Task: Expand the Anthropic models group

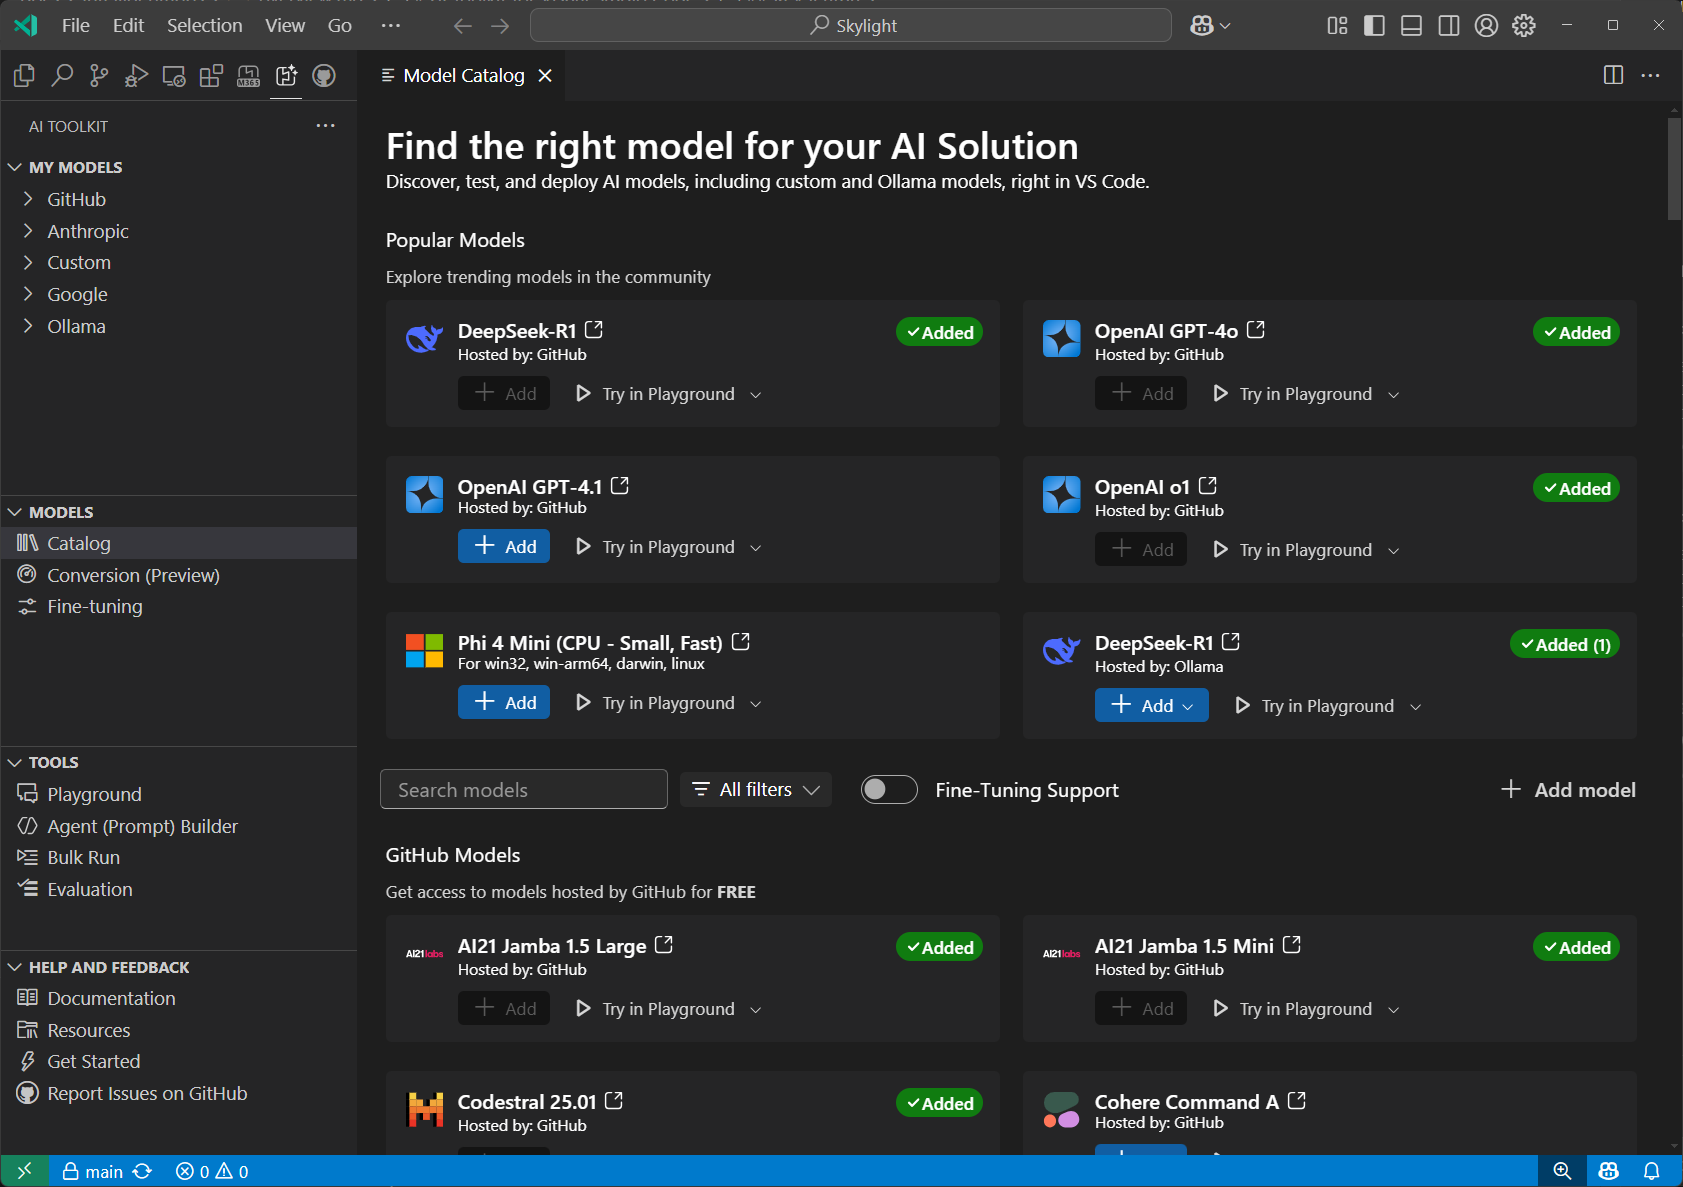Action: click(x=88, y=230)
